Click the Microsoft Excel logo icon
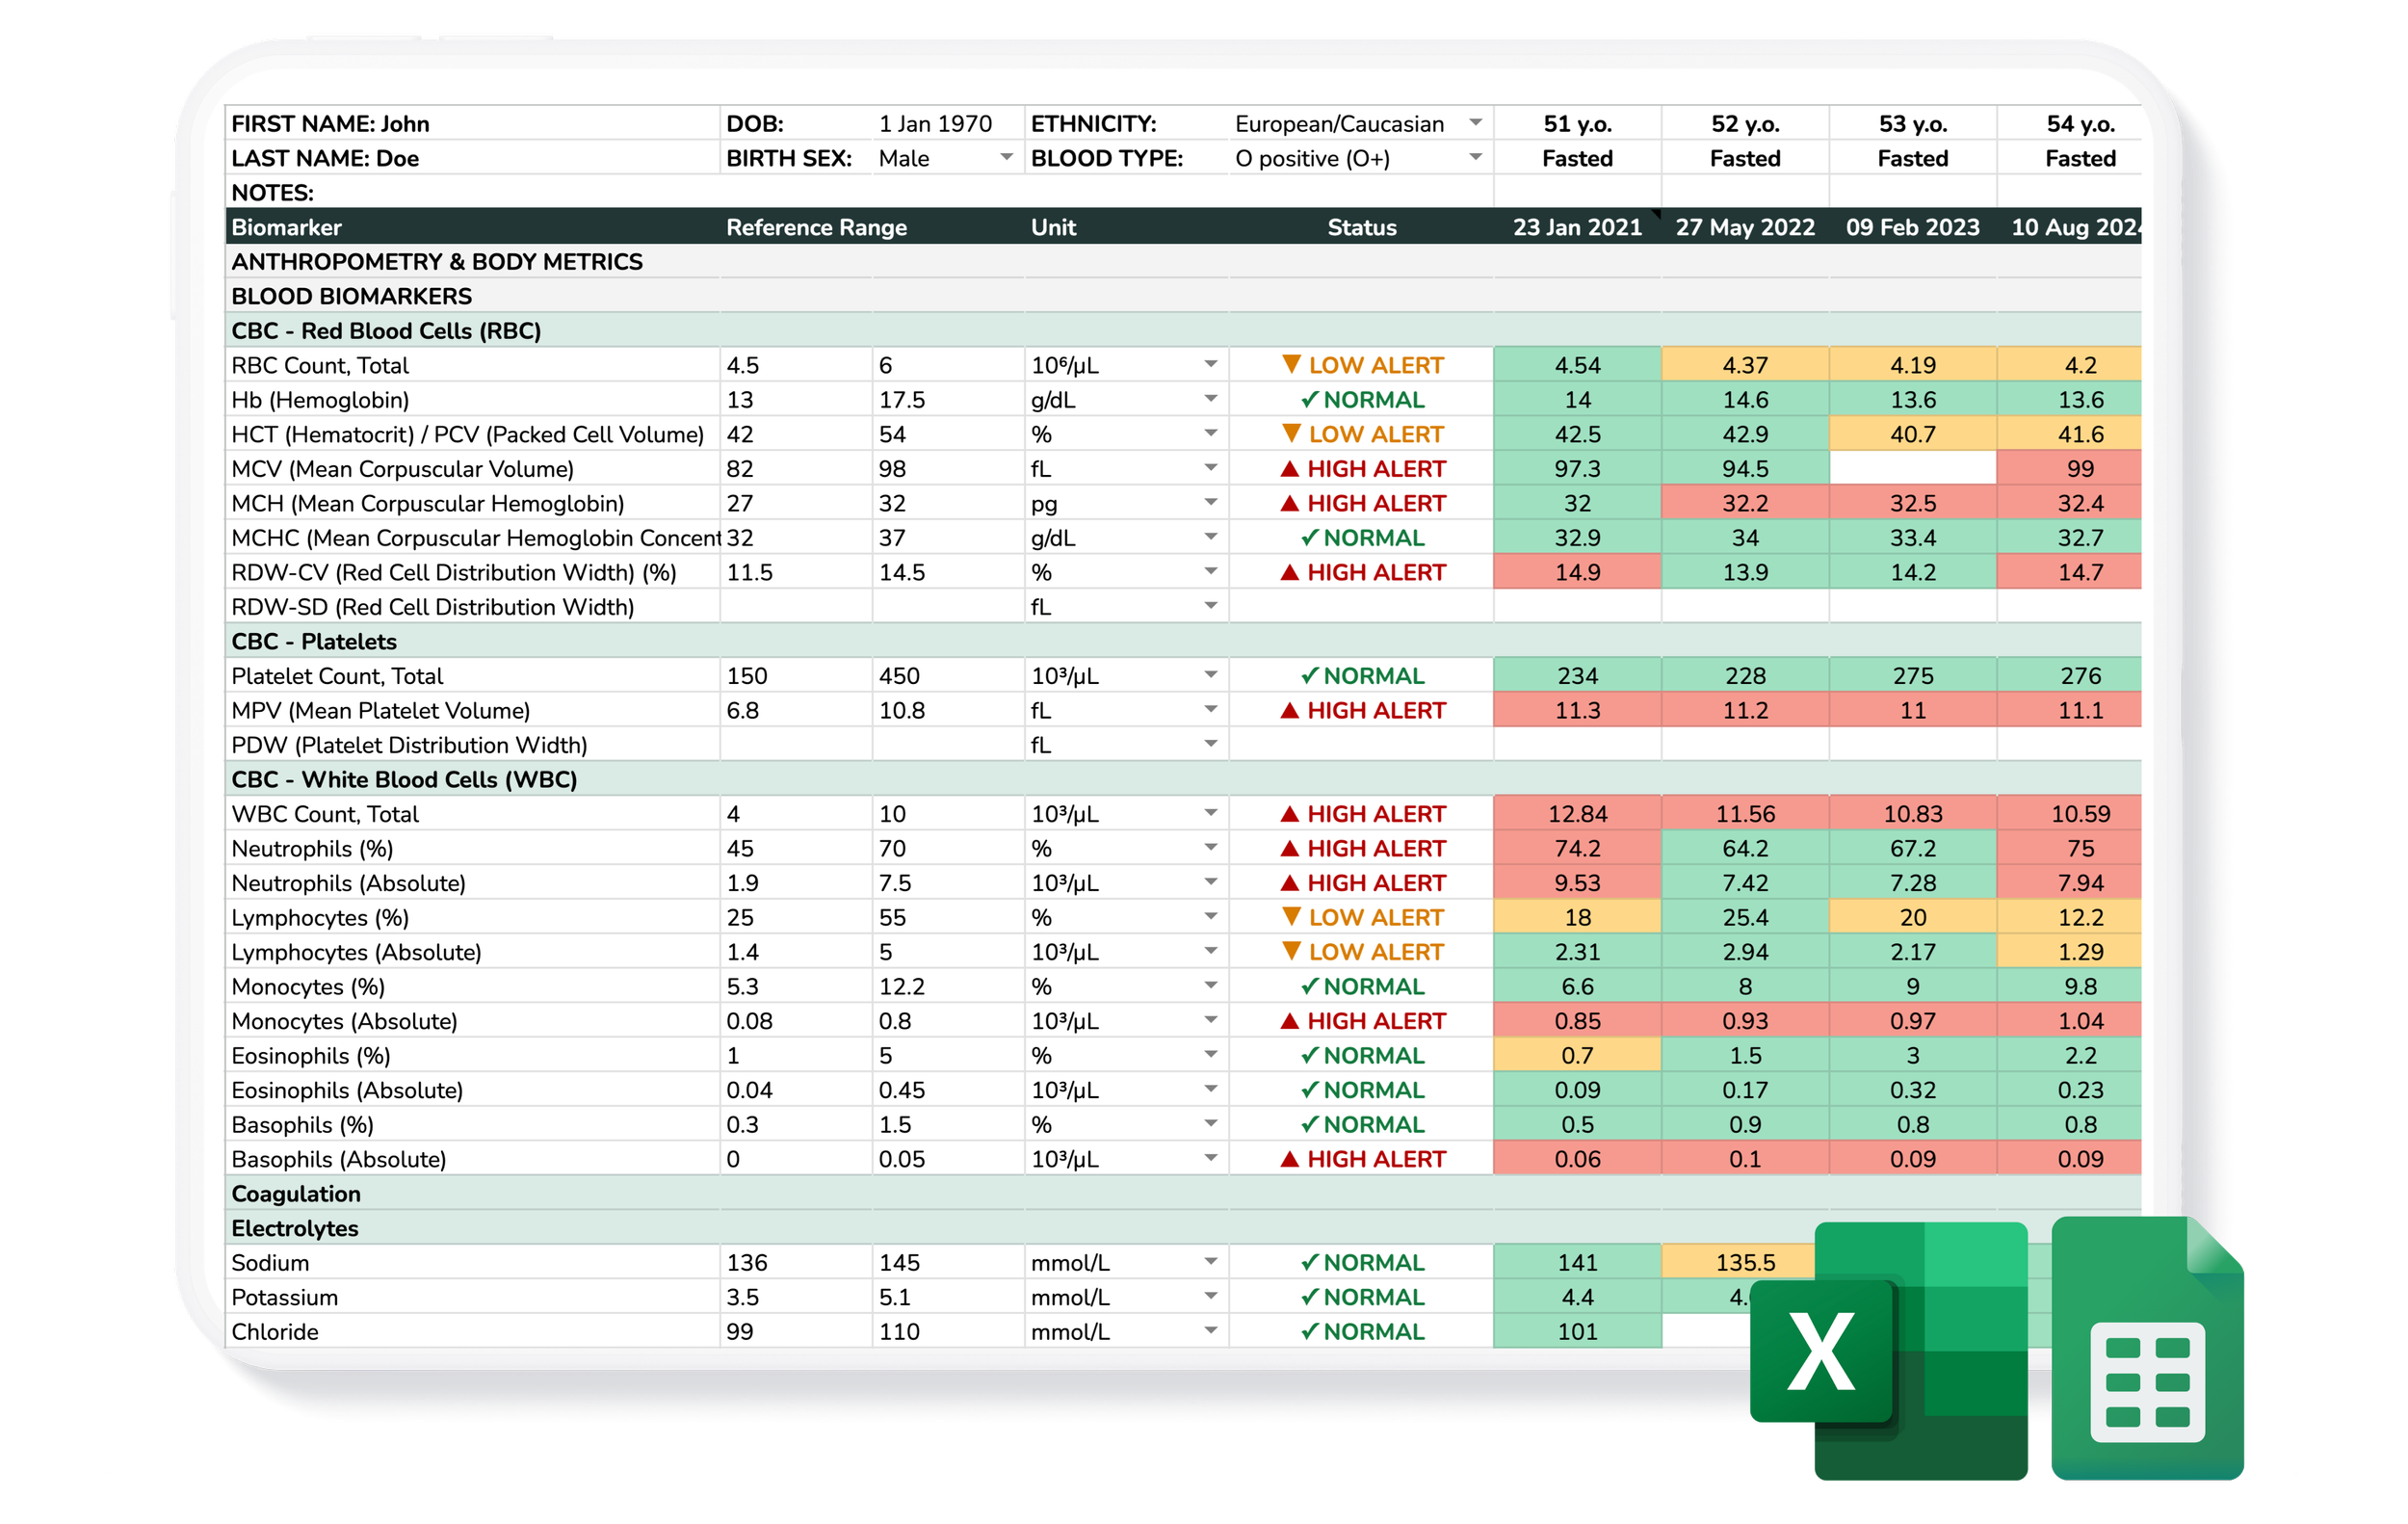 [1889, 1350]
